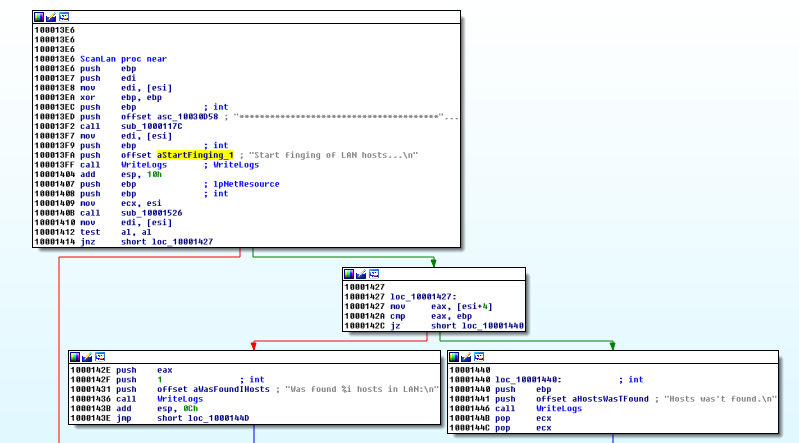Click the ScanLan procedure name
Image resolution: width=799 pixels, height=443 pixels.
tap(98, 59)
